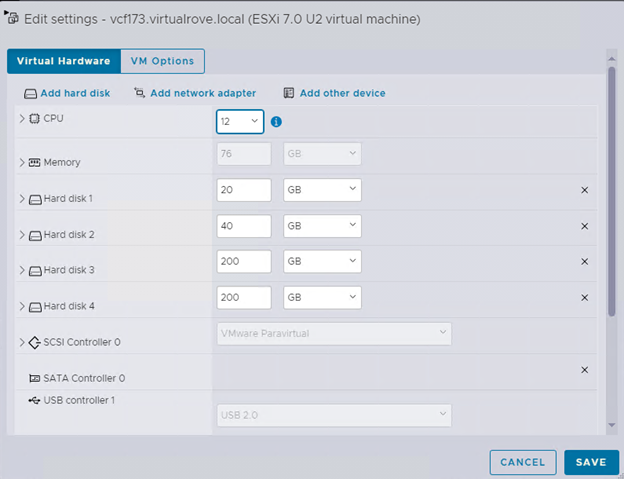
Task: Open the Memory unit GB dropdown
Action: tap(322, 154)
